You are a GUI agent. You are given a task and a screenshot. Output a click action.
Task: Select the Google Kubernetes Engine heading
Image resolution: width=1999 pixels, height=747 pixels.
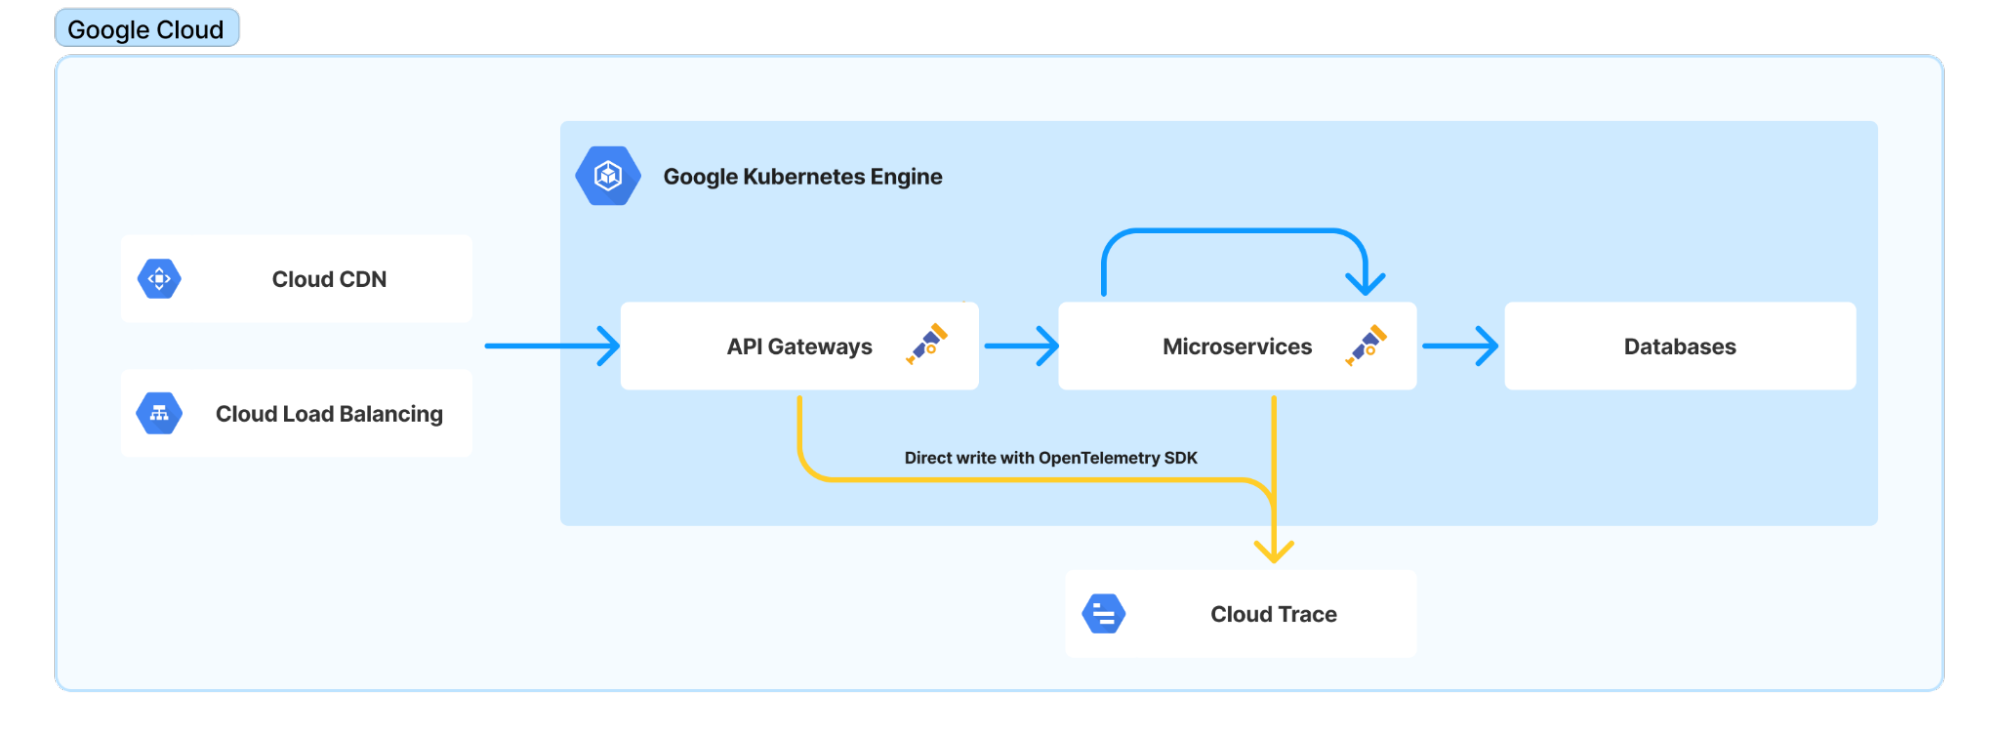point(803,177)
